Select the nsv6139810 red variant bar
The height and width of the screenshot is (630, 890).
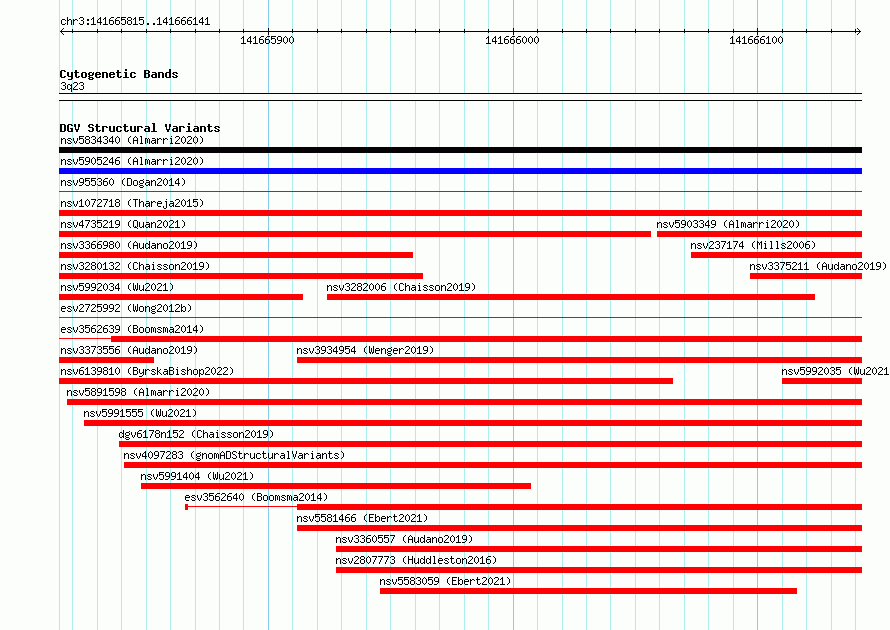point(366,381)
